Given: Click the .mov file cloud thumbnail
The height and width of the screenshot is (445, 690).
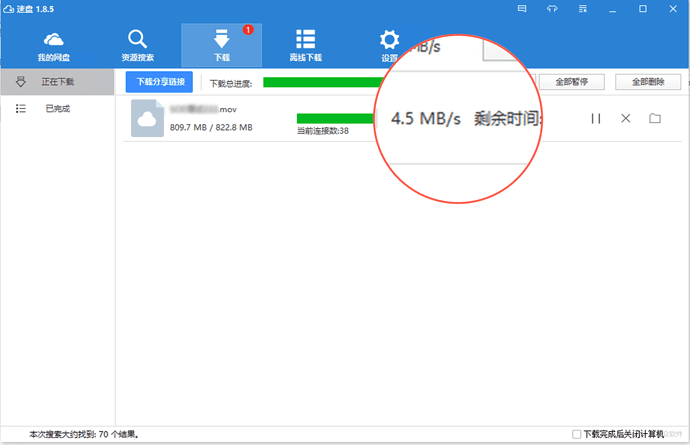Looking at the screenshot, I should tap(149, 120).
